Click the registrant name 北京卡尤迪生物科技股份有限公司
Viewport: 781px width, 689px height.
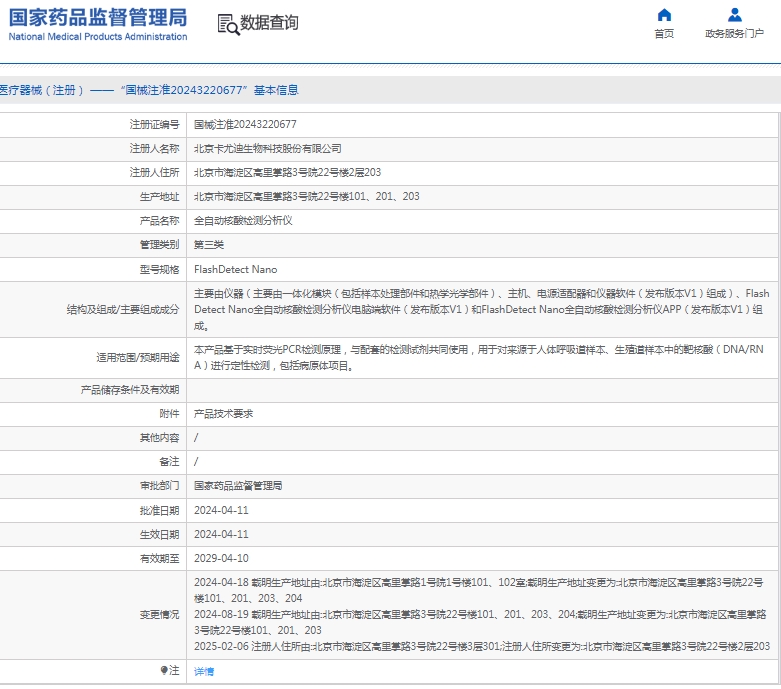(267, 149)
